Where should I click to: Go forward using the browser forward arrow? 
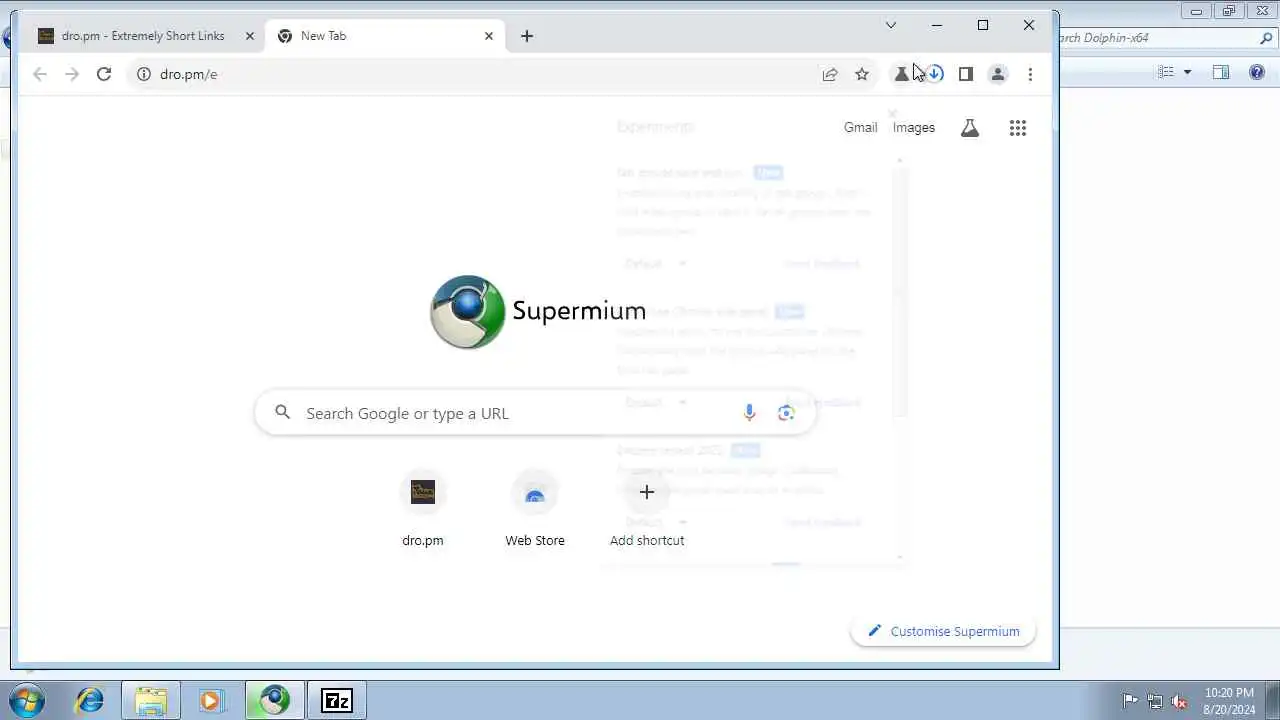point(72,74)
